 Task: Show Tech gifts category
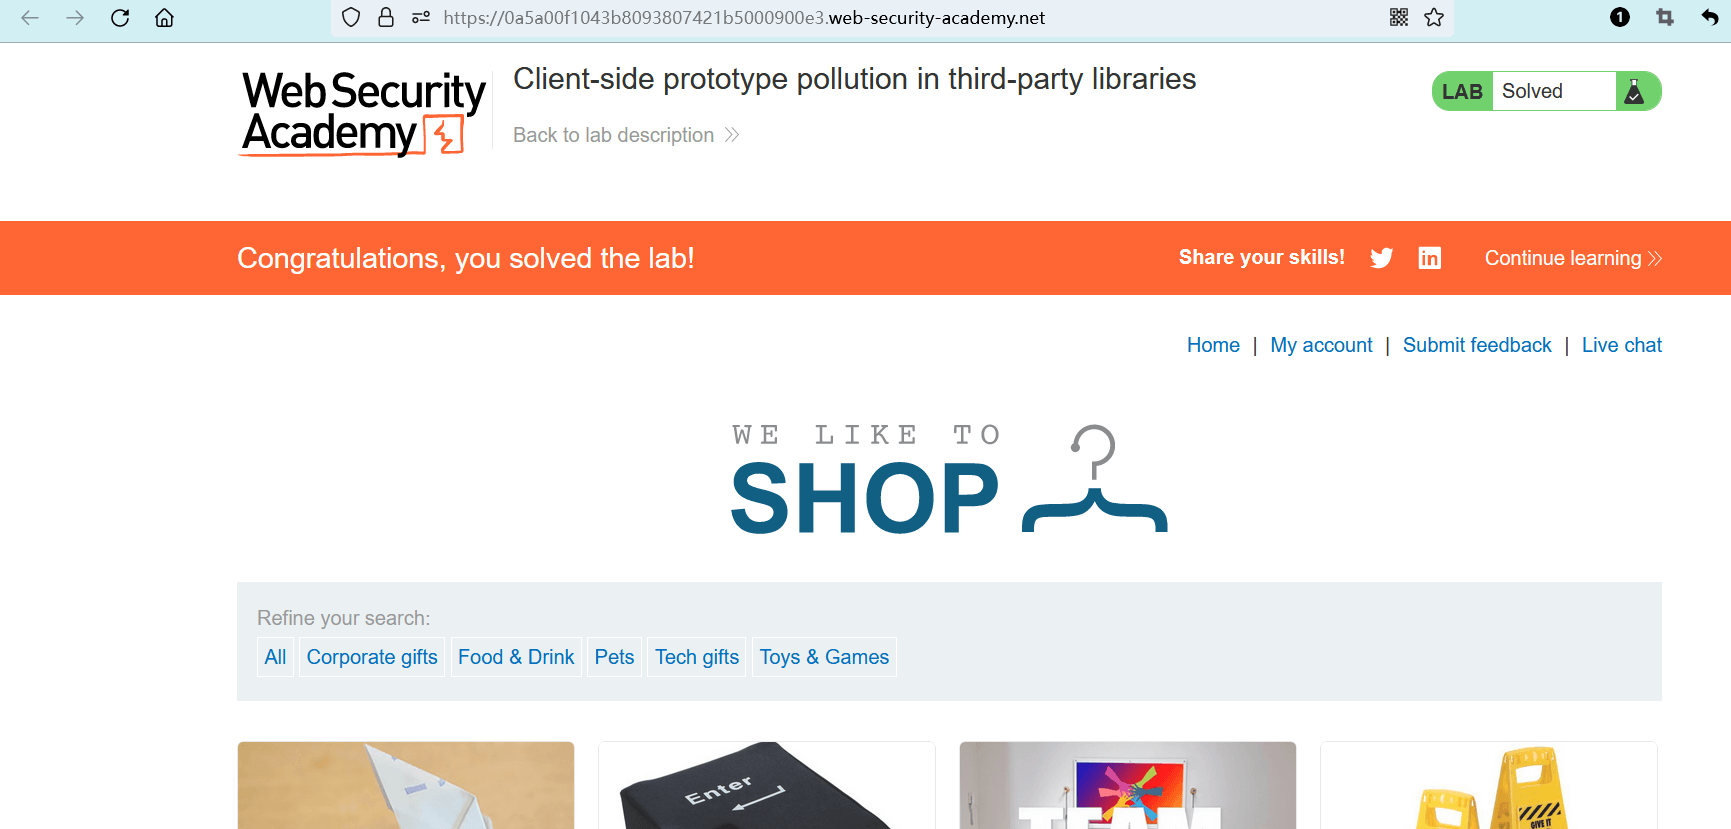697,657
